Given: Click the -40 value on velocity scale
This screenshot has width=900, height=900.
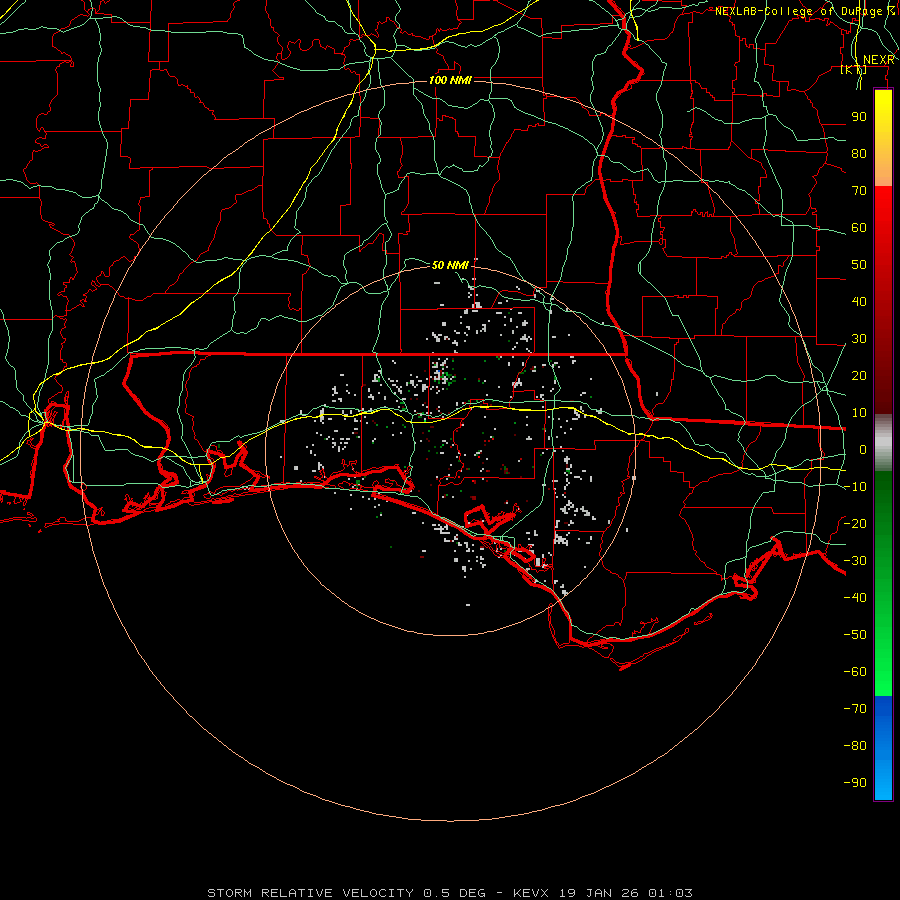Looking at the screenshot, I should (855, 598).
